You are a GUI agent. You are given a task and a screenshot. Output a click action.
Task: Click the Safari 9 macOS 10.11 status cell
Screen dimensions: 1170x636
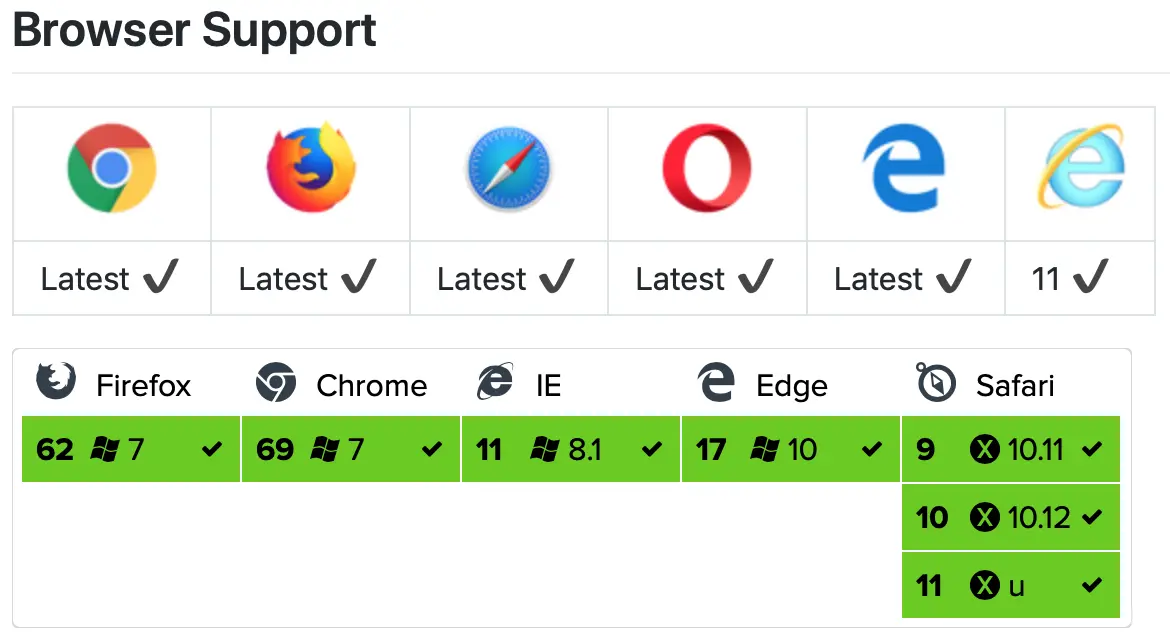click(x=1010, y=450)
